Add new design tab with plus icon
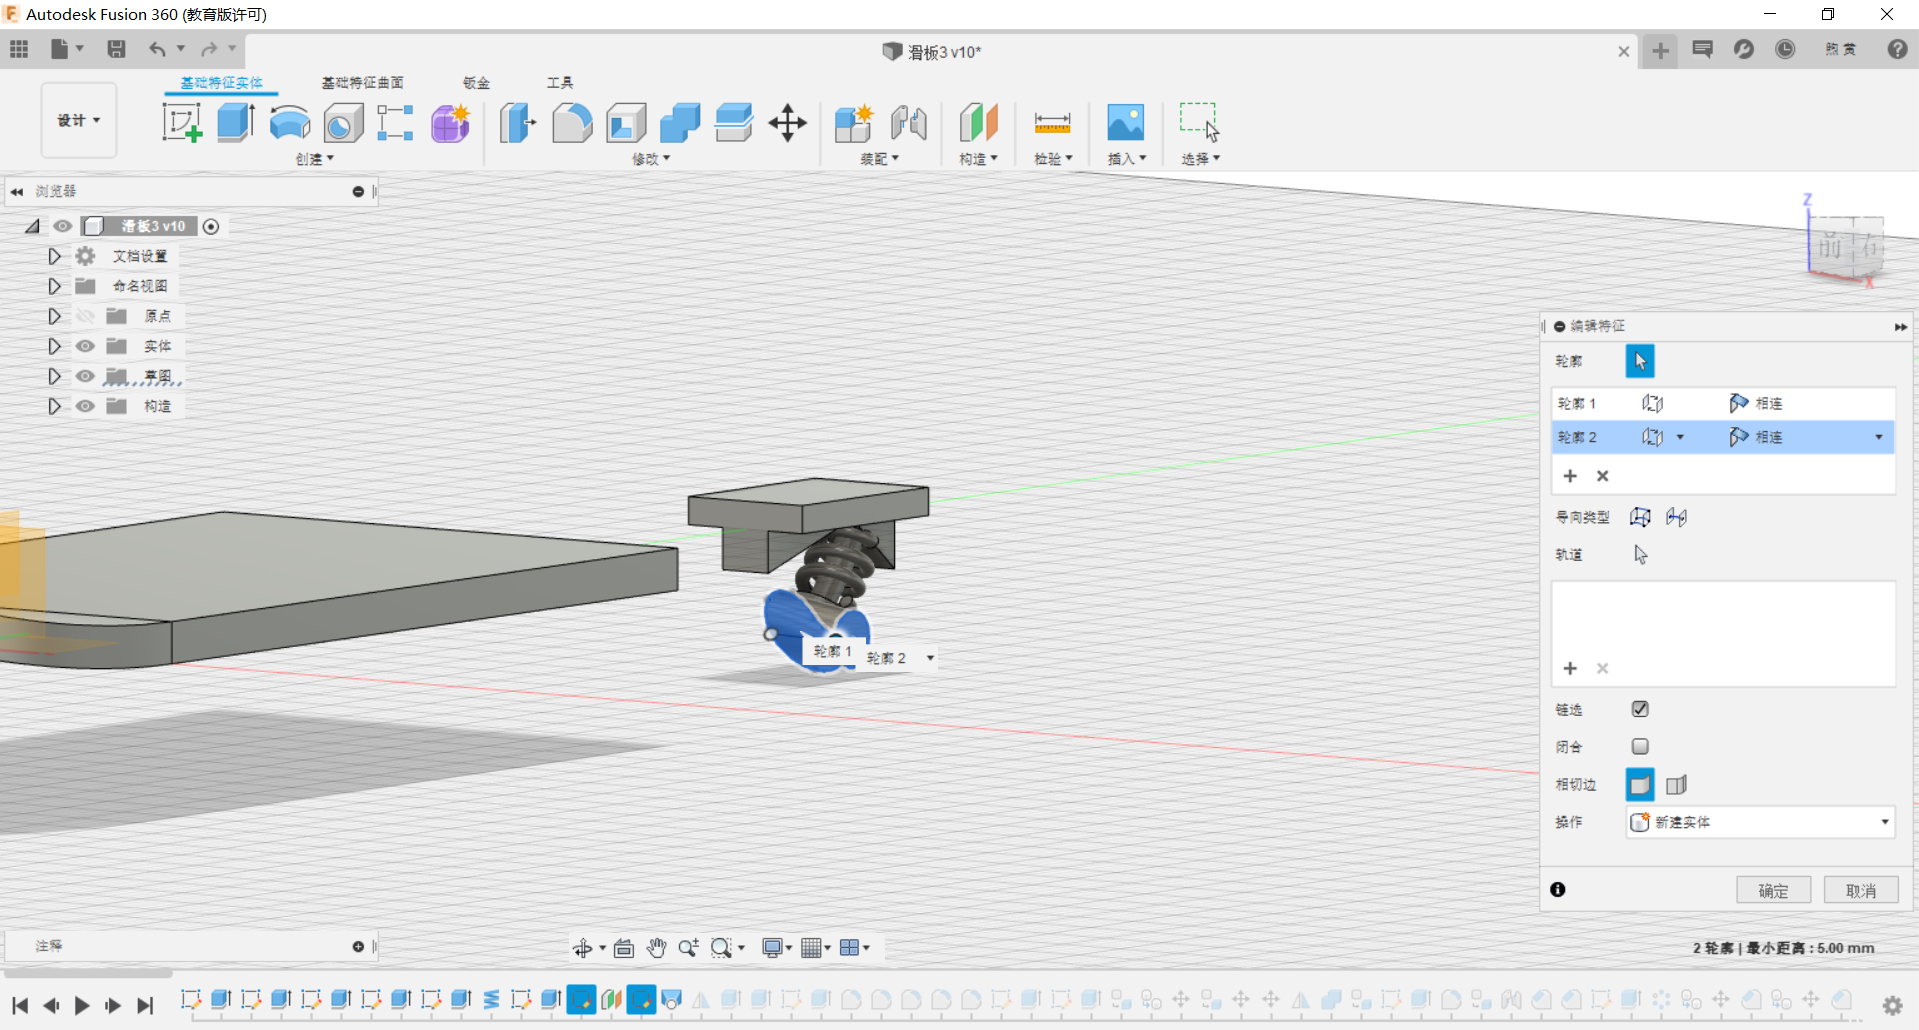The image size is (1919, 1030). [x=1660, y=51]
